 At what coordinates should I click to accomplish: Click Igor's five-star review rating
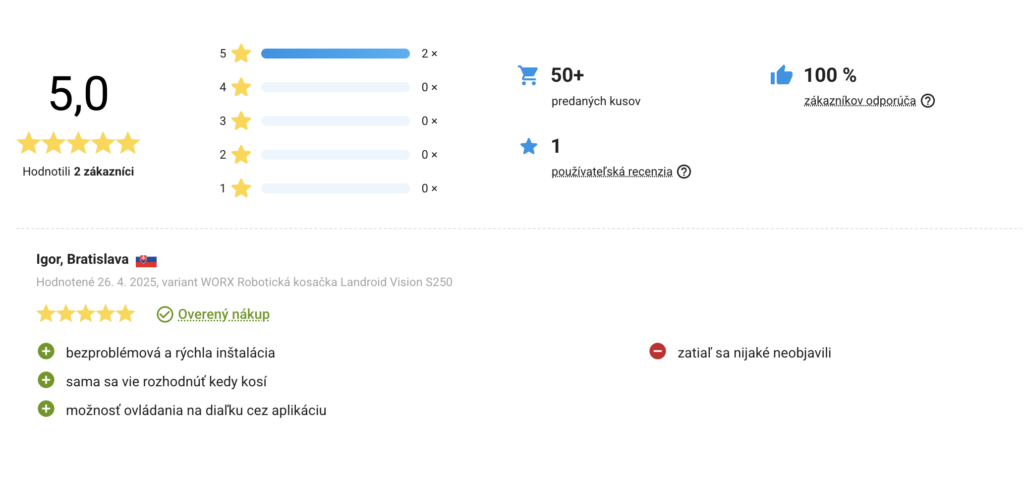pyautogui.click(x=86, y=314)
